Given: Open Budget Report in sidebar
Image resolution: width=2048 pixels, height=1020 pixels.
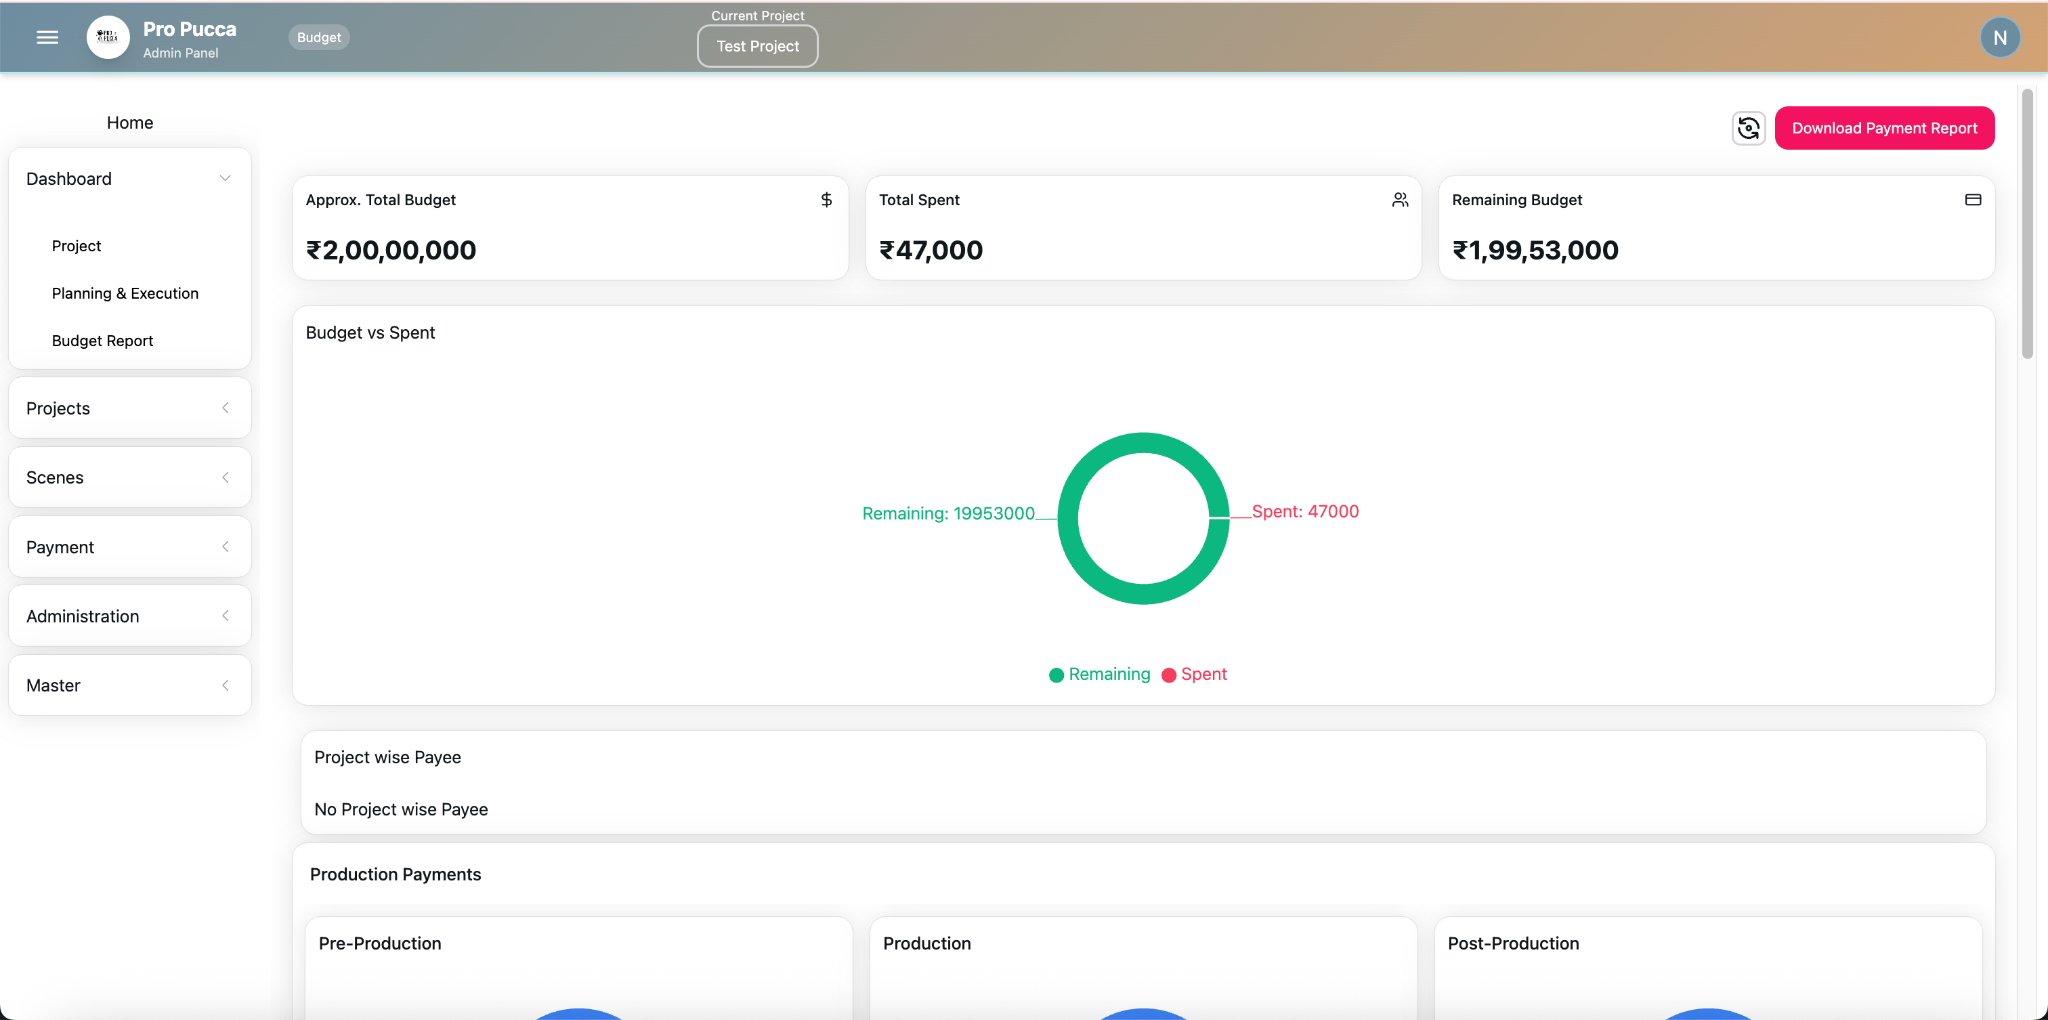Looking at the screenshot, I should (102, 341).
